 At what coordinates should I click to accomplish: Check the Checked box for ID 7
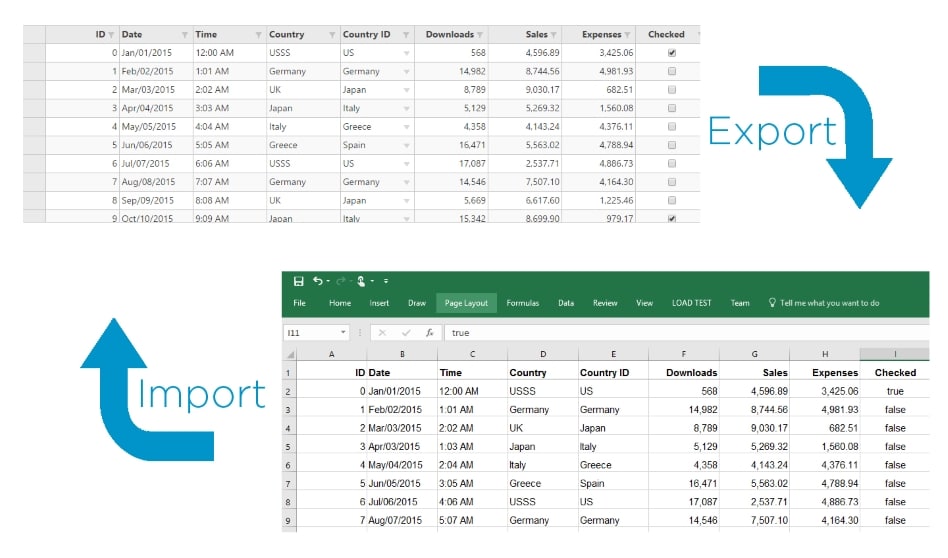coord(672,182)
